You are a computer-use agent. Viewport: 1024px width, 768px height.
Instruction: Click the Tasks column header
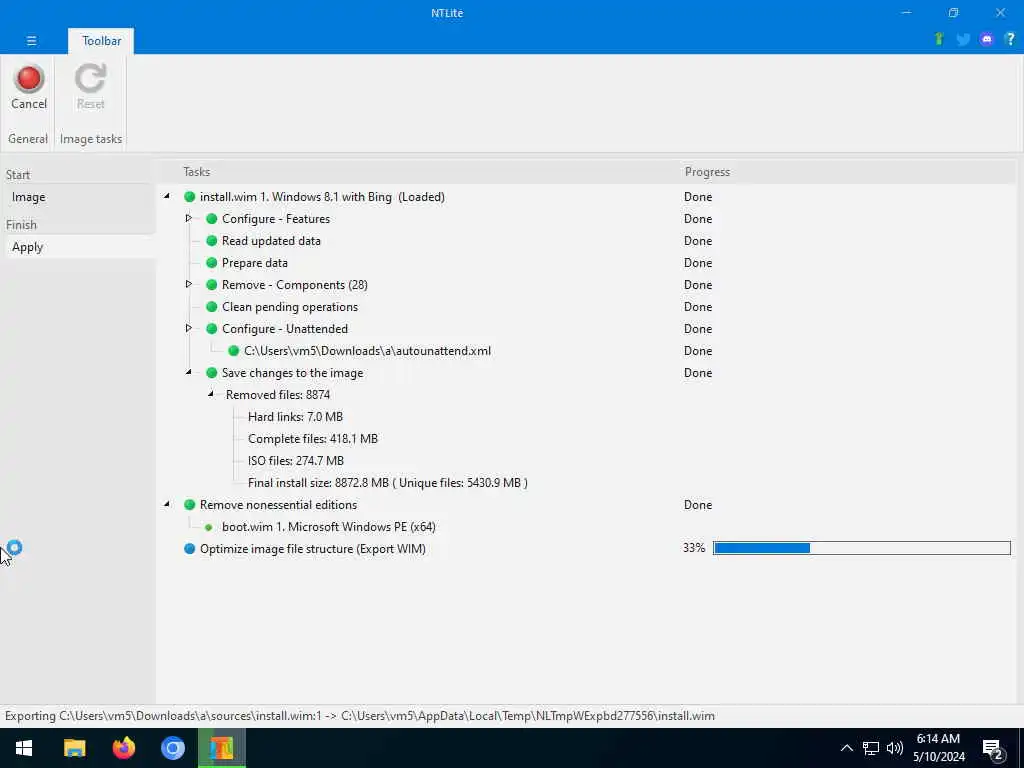(197, 172)
